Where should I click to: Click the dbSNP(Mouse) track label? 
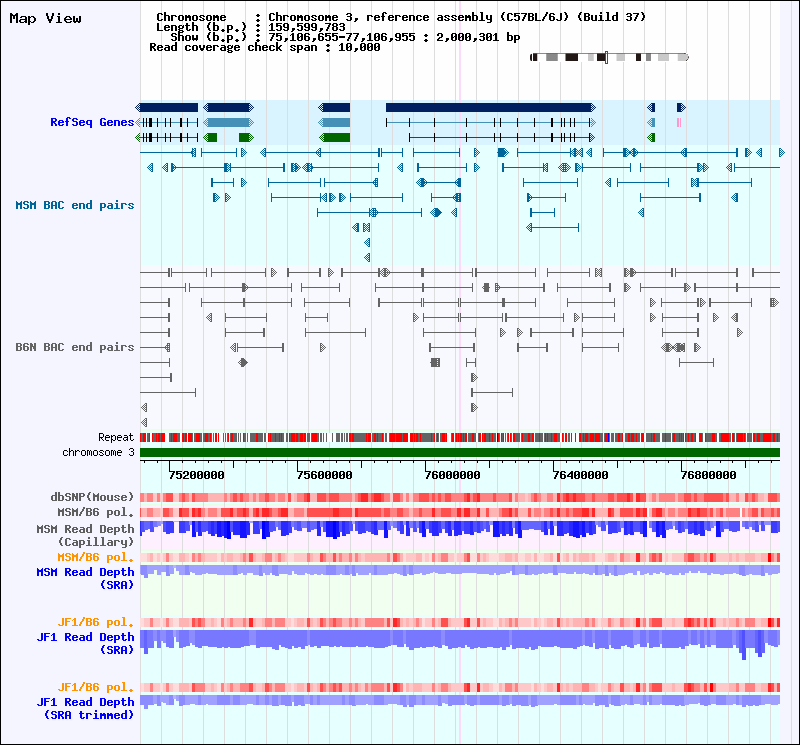pos(92,497)
